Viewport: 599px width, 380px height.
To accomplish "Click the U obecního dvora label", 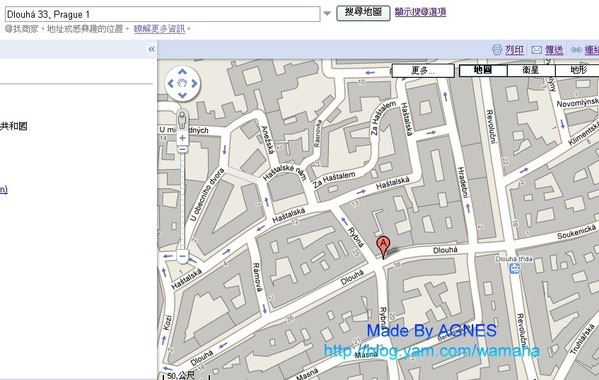I will 207,194.
